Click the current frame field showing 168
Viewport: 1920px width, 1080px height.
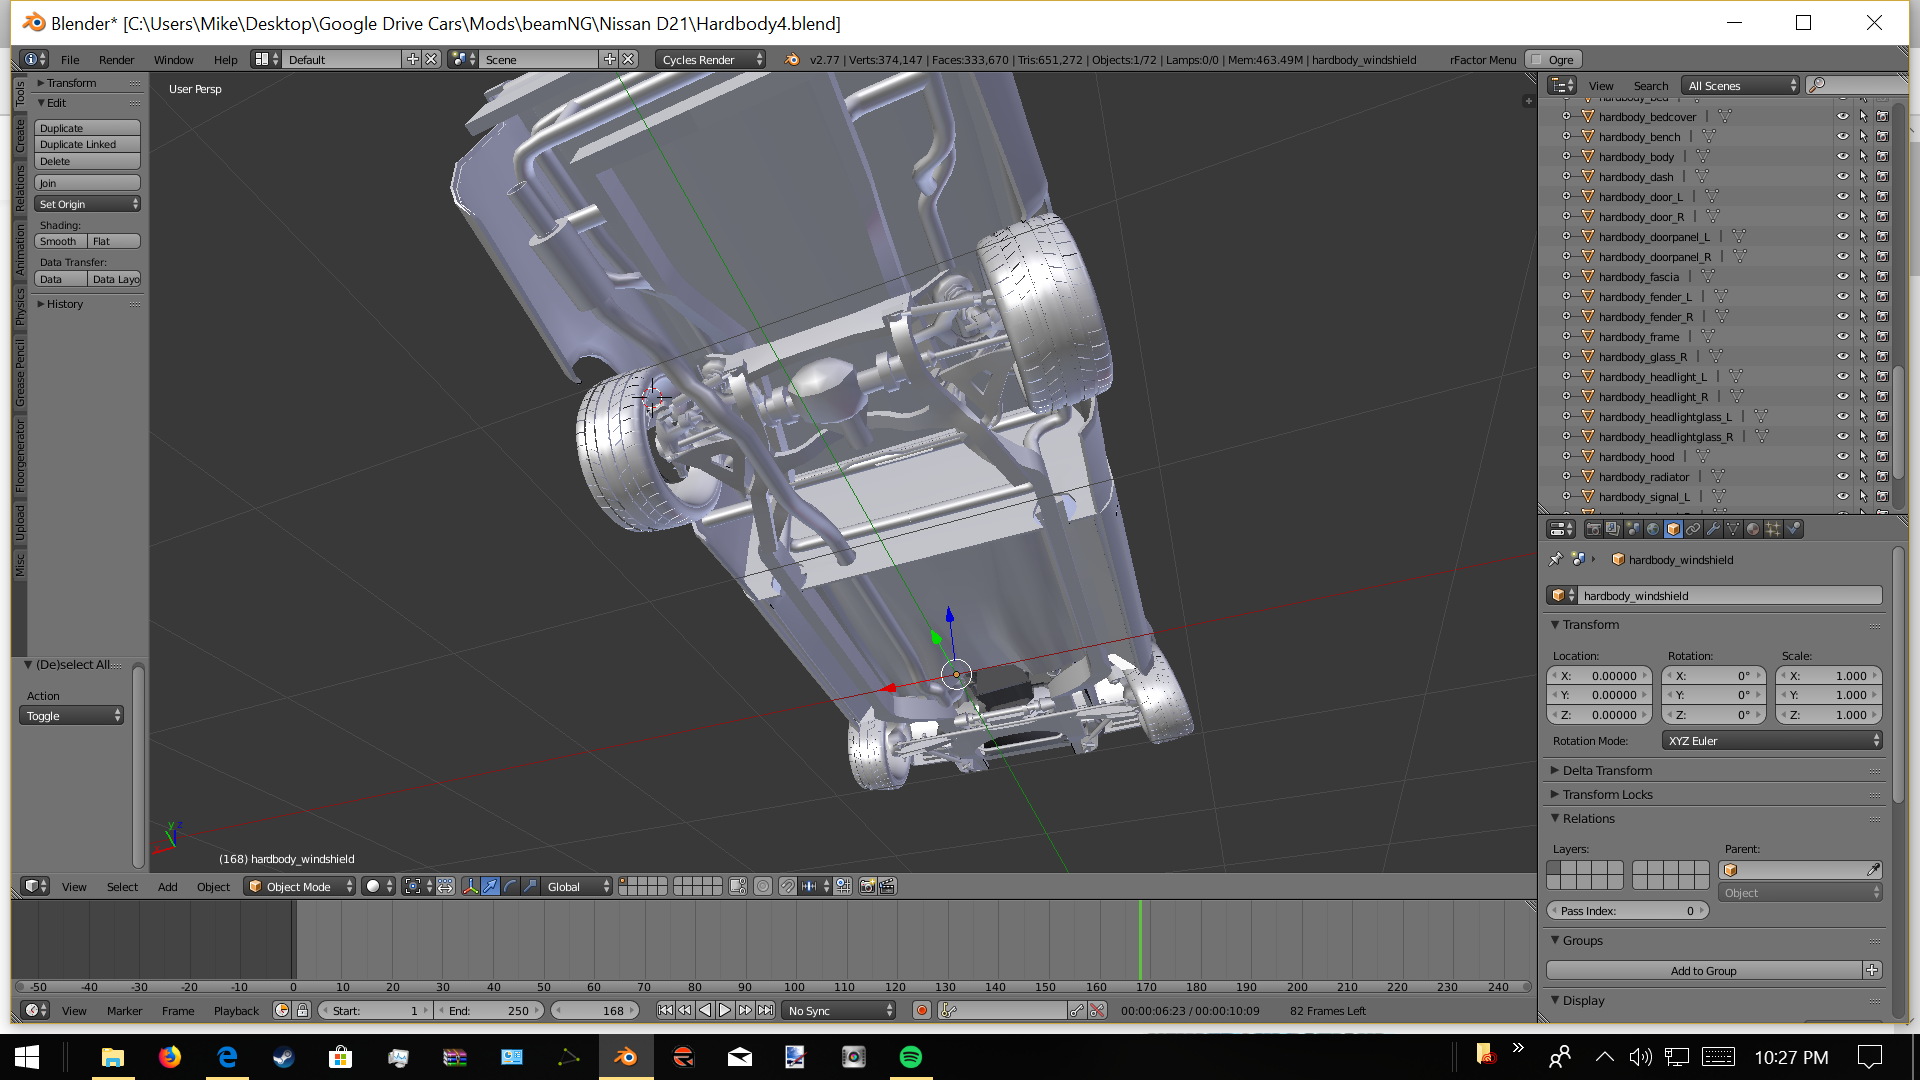click(x=595, y=1011)
